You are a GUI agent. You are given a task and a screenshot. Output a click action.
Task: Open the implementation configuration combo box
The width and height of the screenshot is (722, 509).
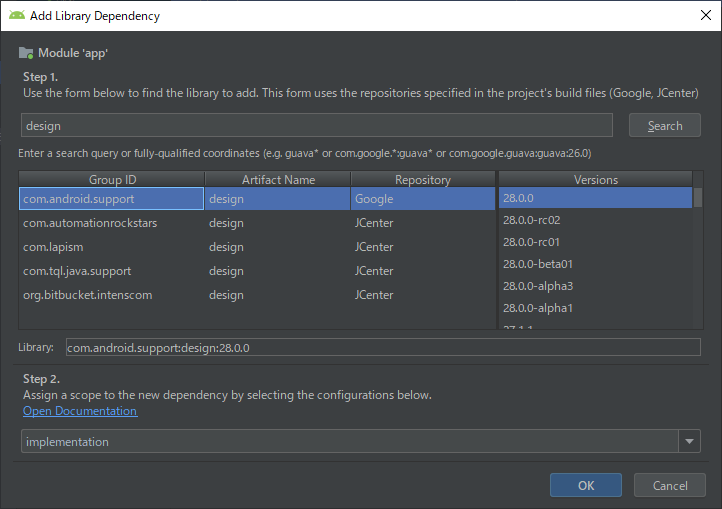click(x=348, y=441)
